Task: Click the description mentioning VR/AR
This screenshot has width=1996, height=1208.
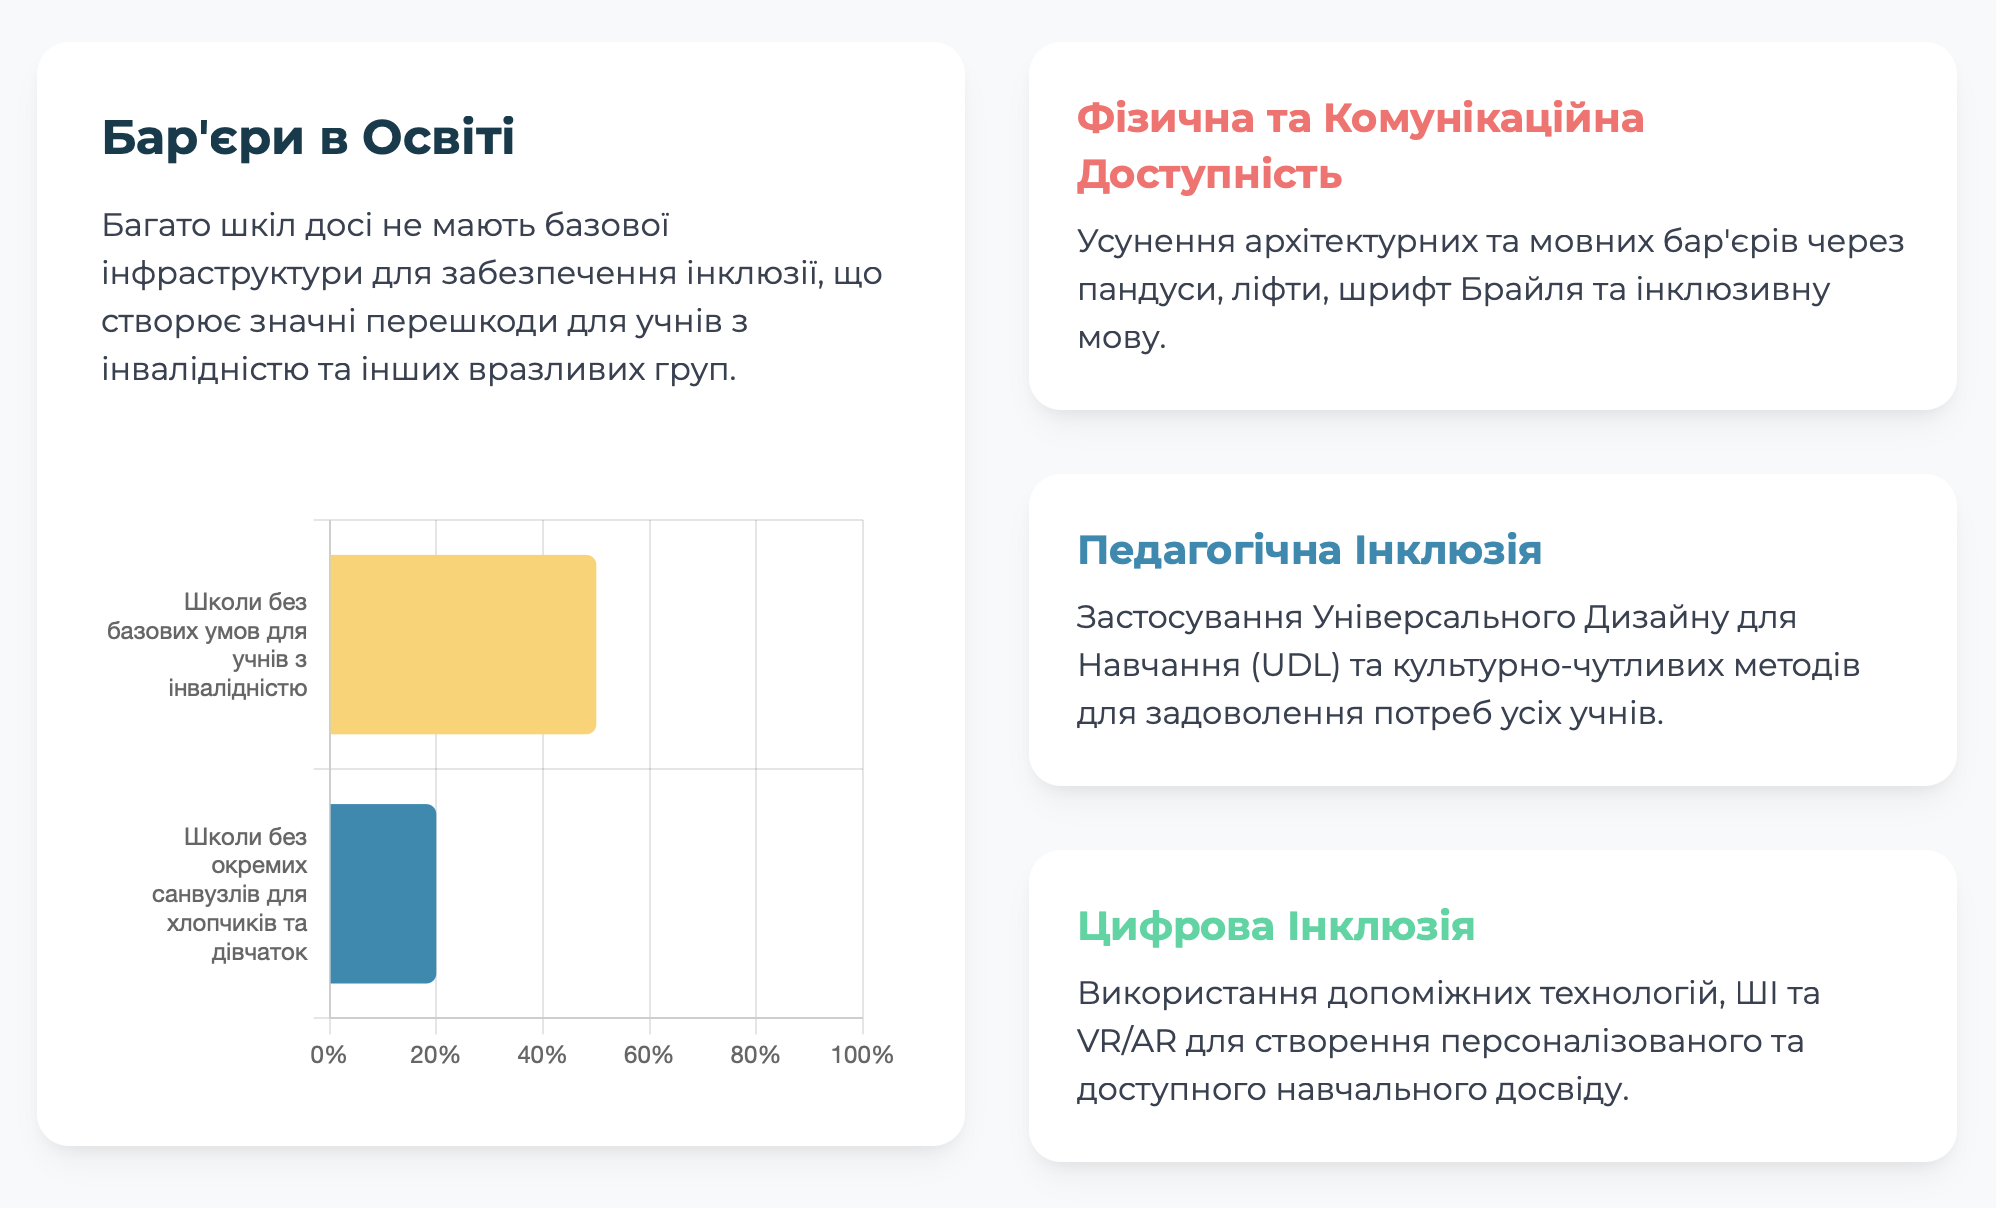Action: coord(1448,1041)
